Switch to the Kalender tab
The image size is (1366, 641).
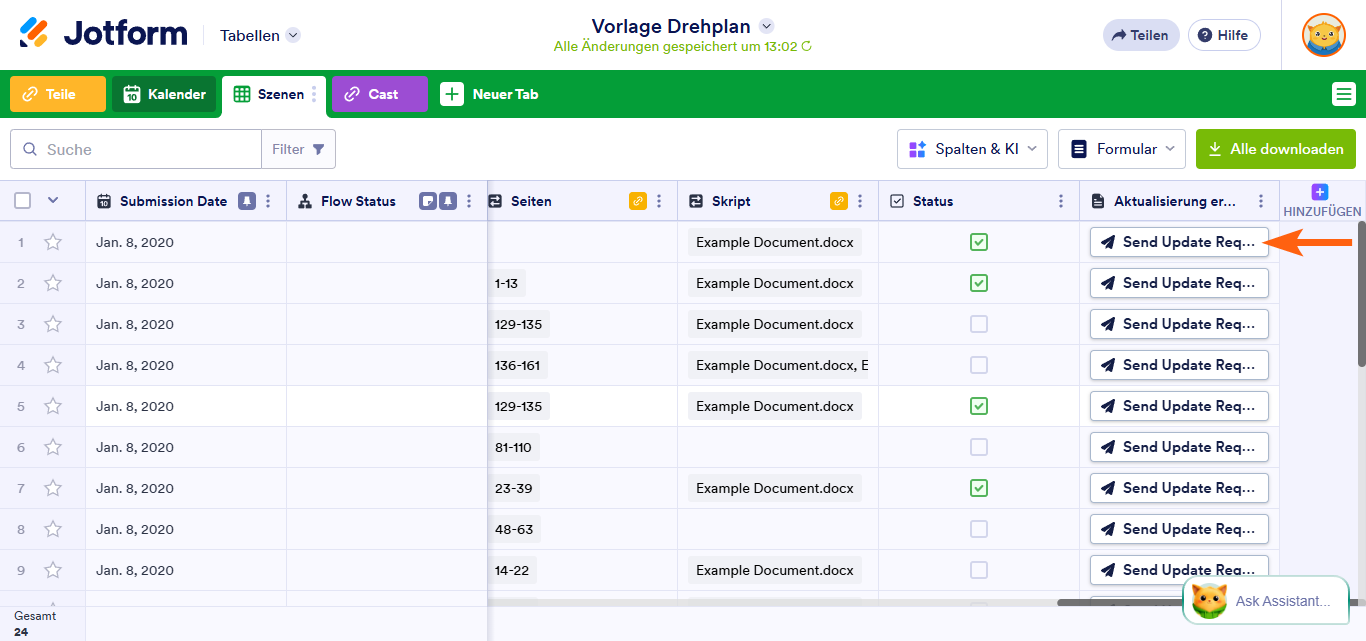[163, 93]
